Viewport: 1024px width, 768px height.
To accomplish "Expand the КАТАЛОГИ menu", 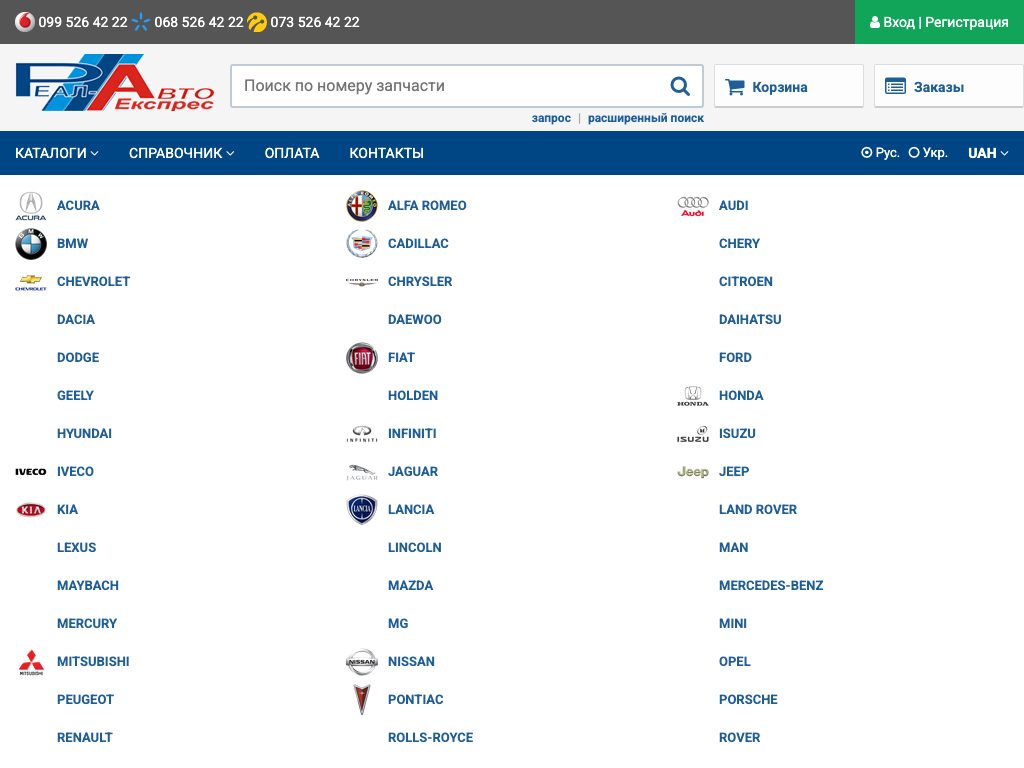I will [57, 153].
